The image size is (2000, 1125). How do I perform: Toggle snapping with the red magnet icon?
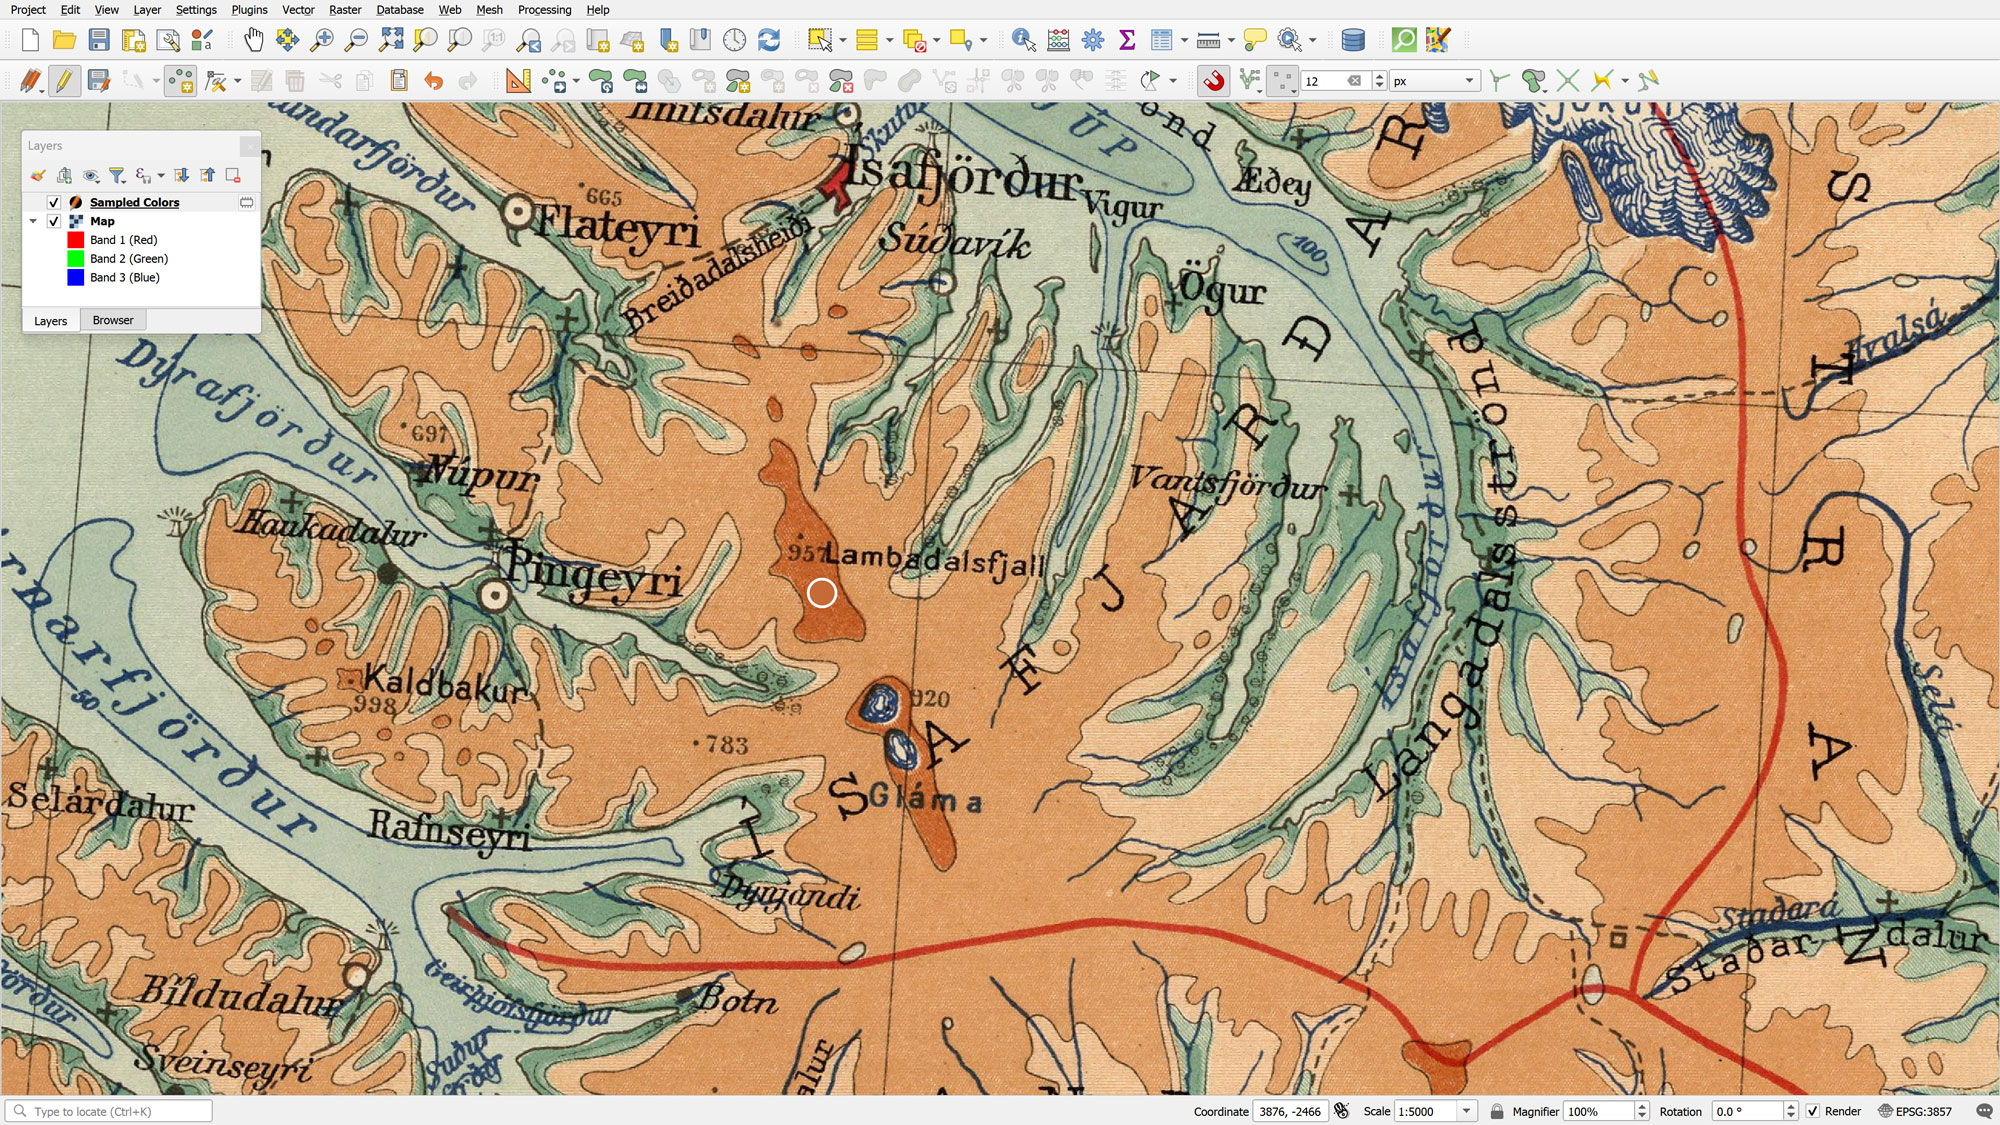click(1214, 80)
